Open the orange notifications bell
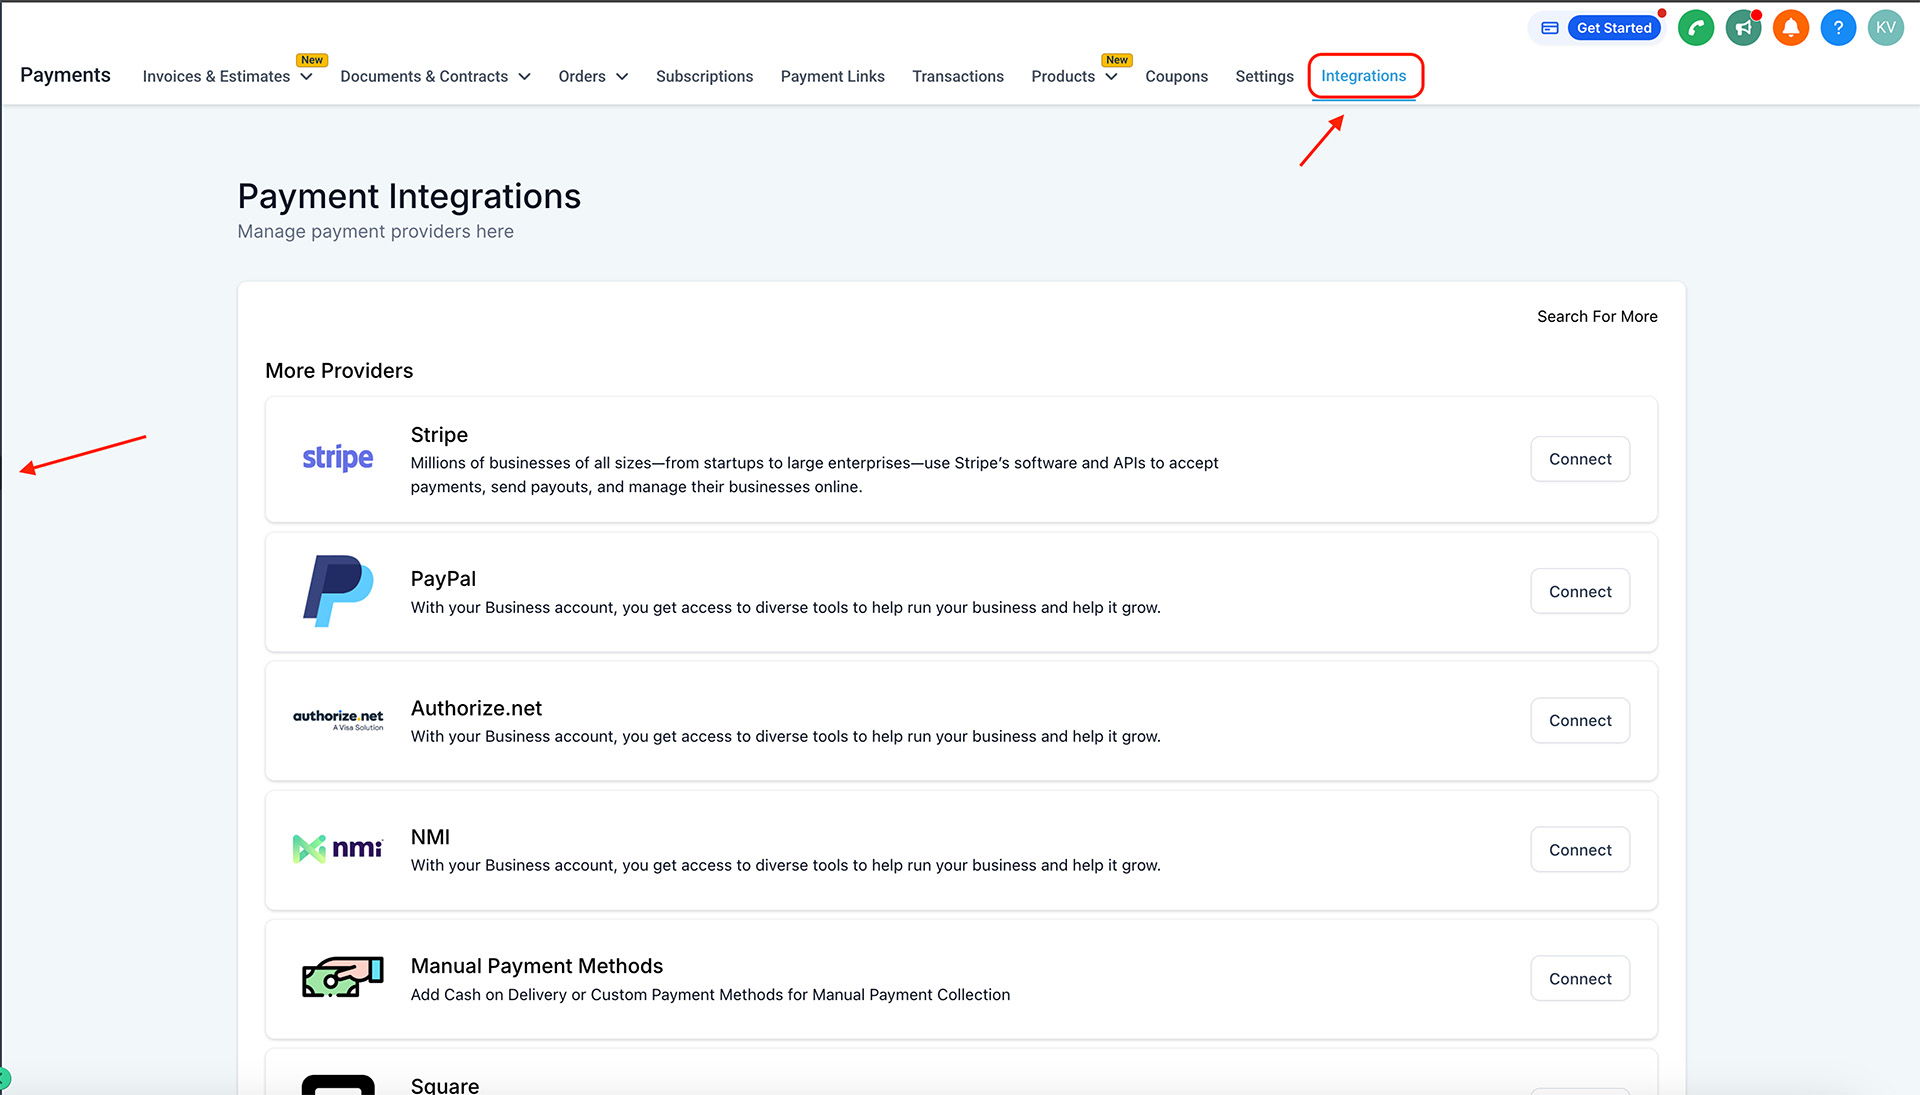Screen dimensions: 1920x1095 1790,28
